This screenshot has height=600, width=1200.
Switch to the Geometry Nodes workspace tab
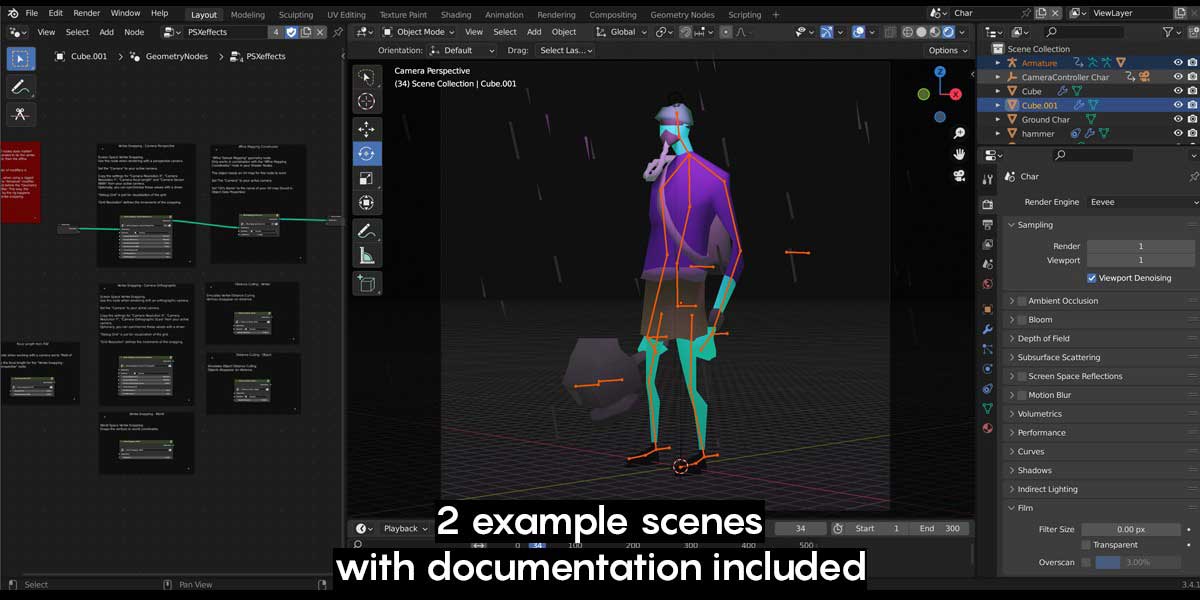tap(682, 14)
